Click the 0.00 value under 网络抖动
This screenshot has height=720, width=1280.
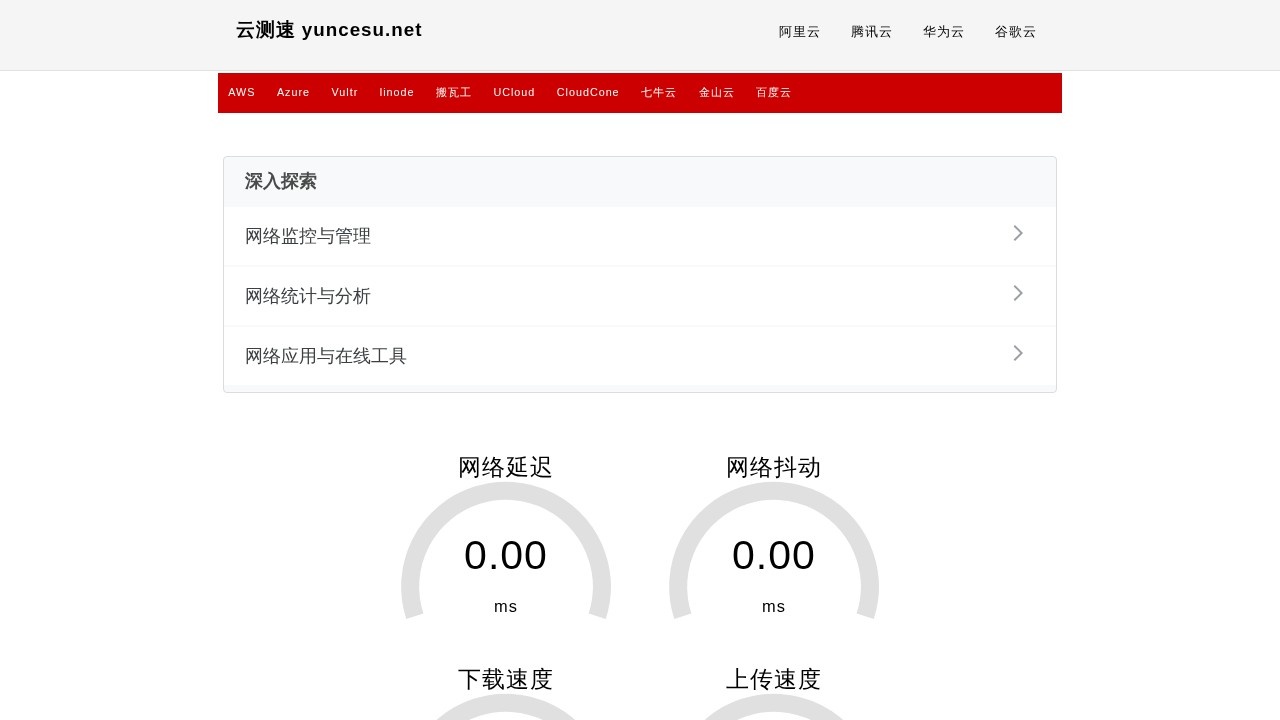[x=774, y=555]
